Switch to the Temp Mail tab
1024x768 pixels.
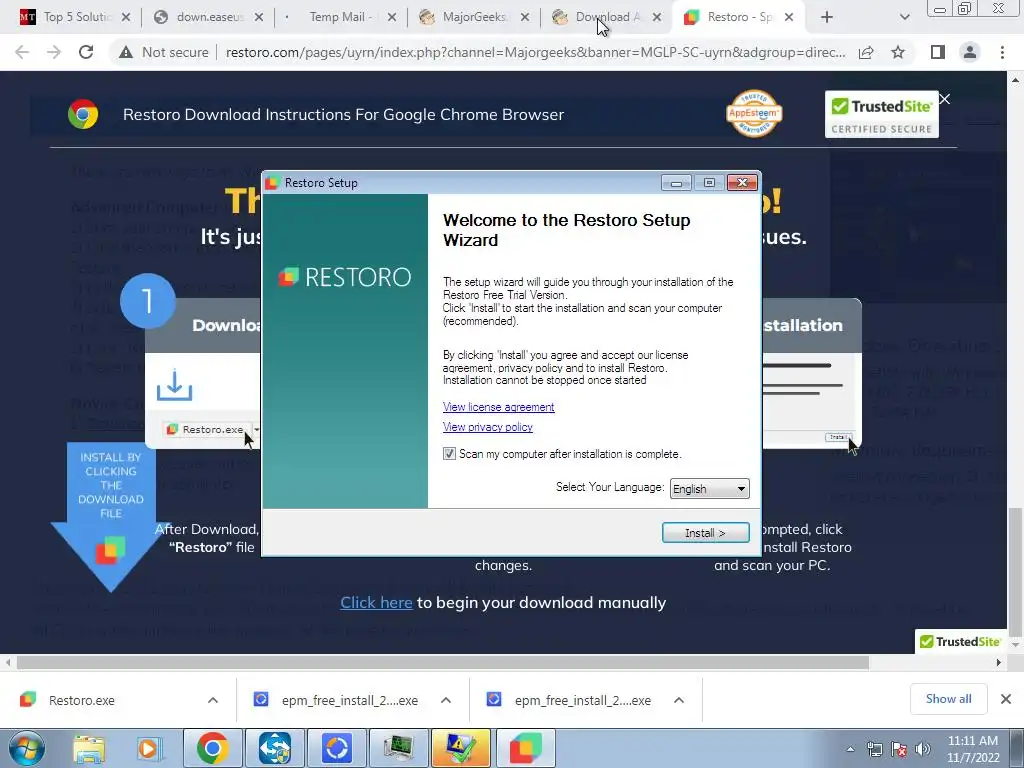pyautogui.click(x=338, y=17)
